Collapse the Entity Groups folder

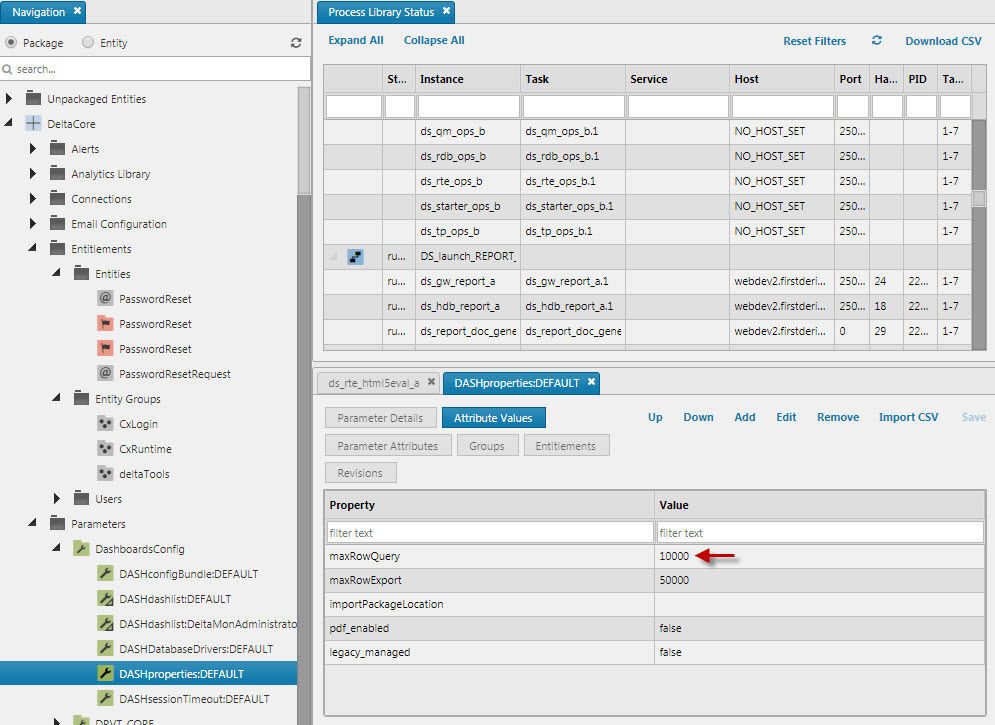[x=56, y=398]
